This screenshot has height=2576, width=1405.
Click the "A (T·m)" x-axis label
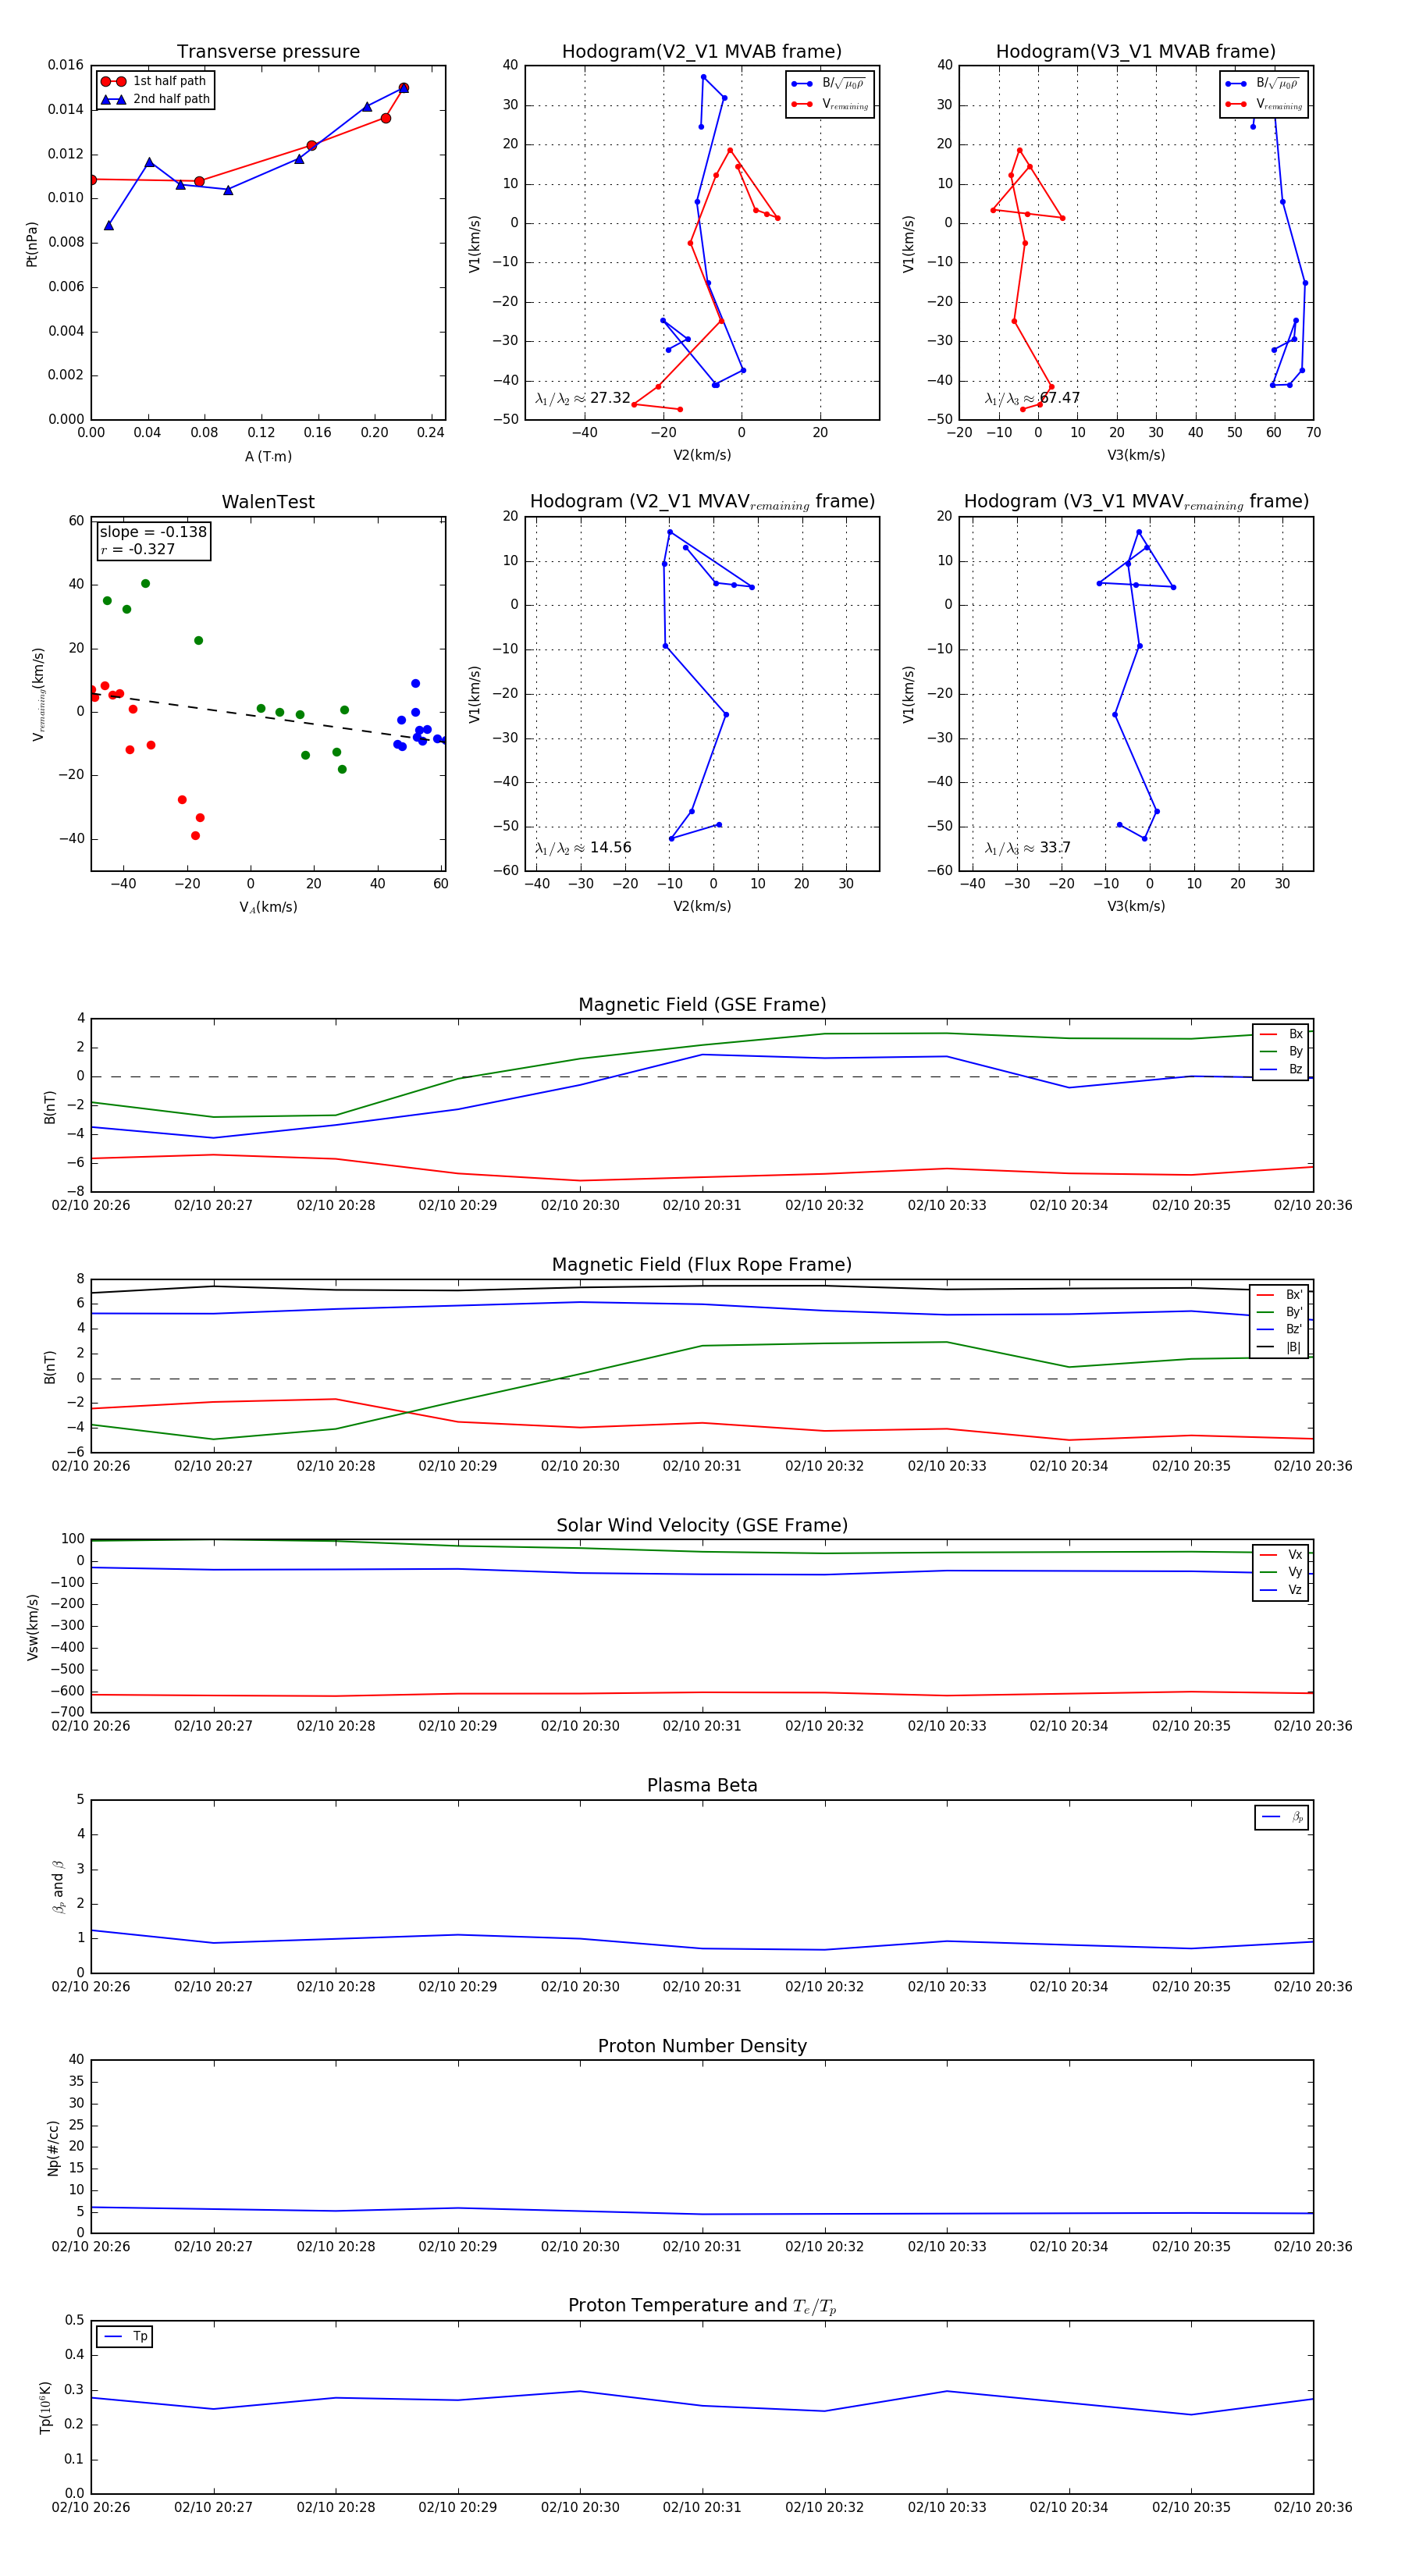tap(268, 456)
